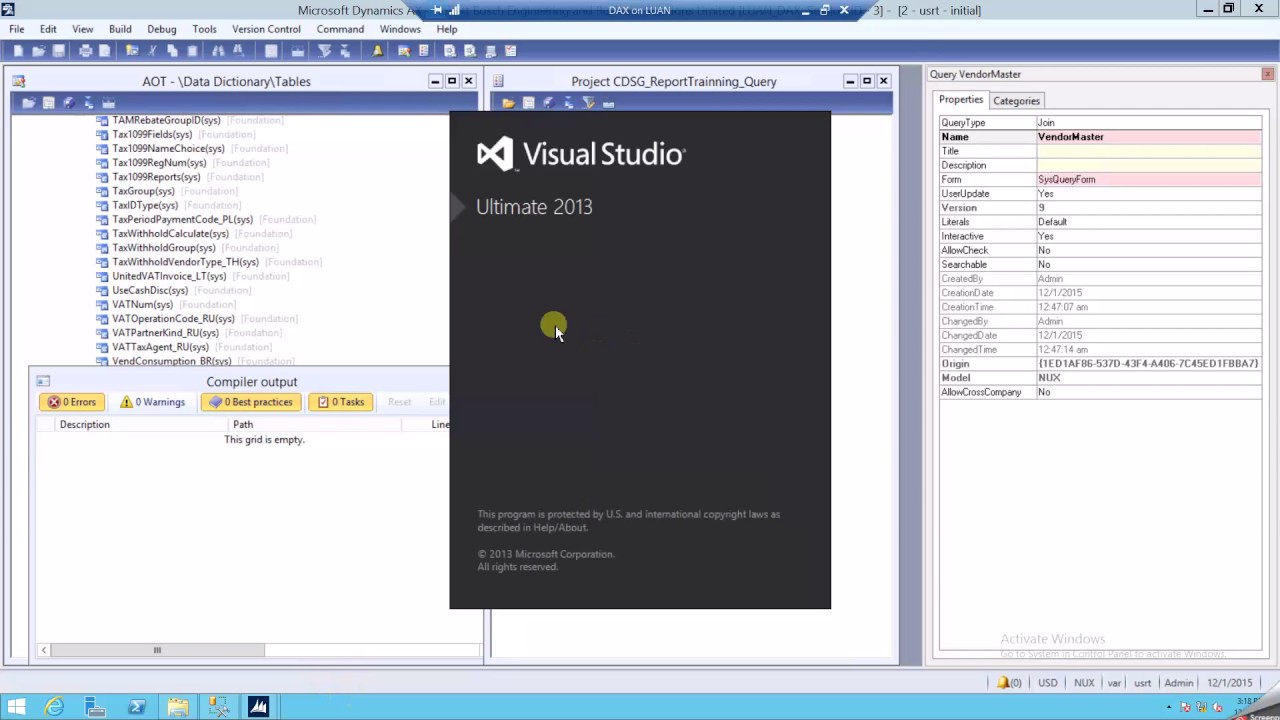Edit the Form property SysQueryForm
This screenshot has width=1280, height=720.
point(1148,180)
